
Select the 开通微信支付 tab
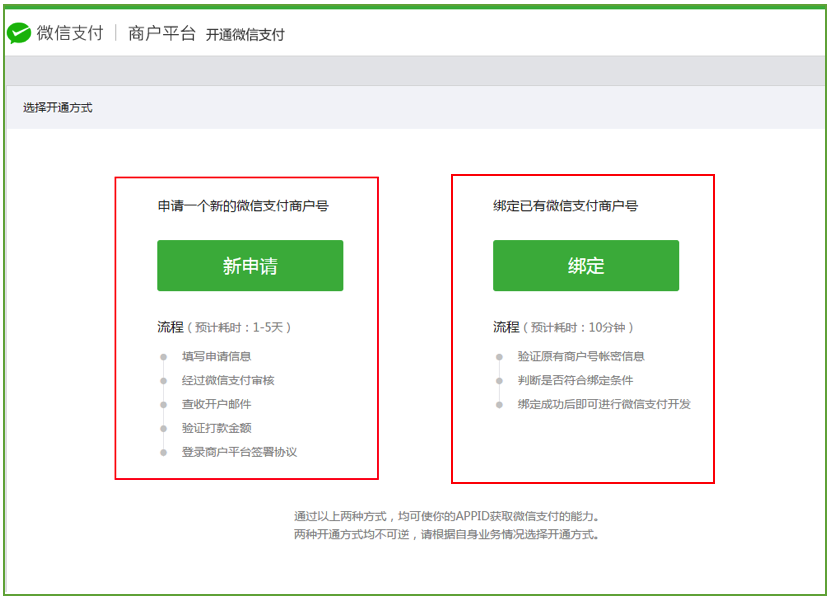tap(248, 34)
